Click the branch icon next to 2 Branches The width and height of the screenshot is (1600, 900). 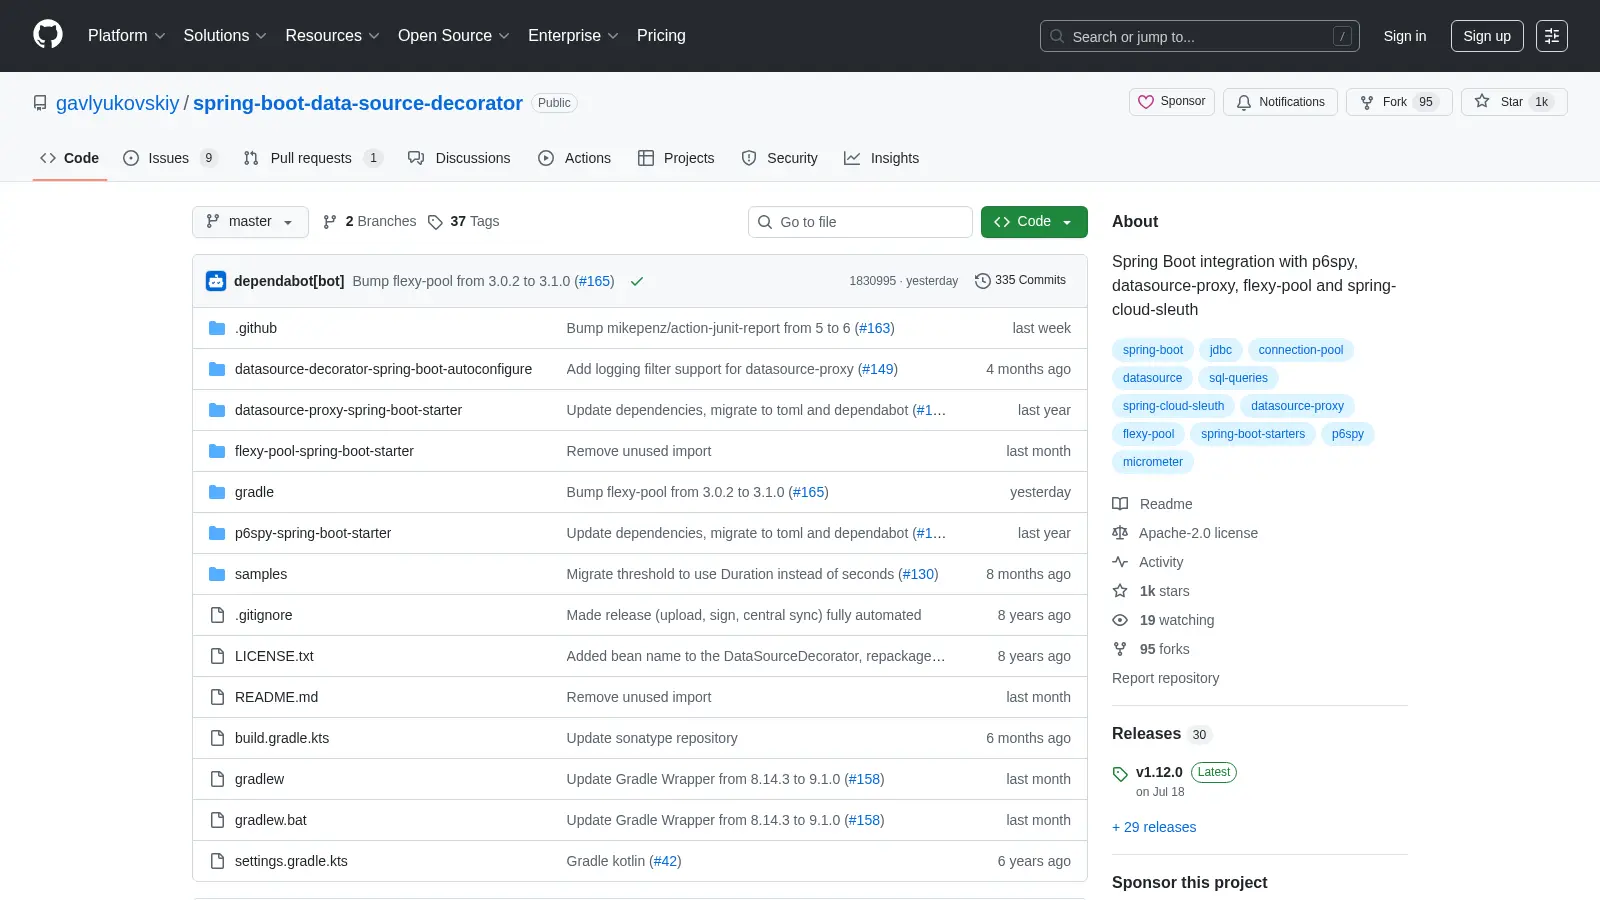pyautogui.click(x=330, y=222)
